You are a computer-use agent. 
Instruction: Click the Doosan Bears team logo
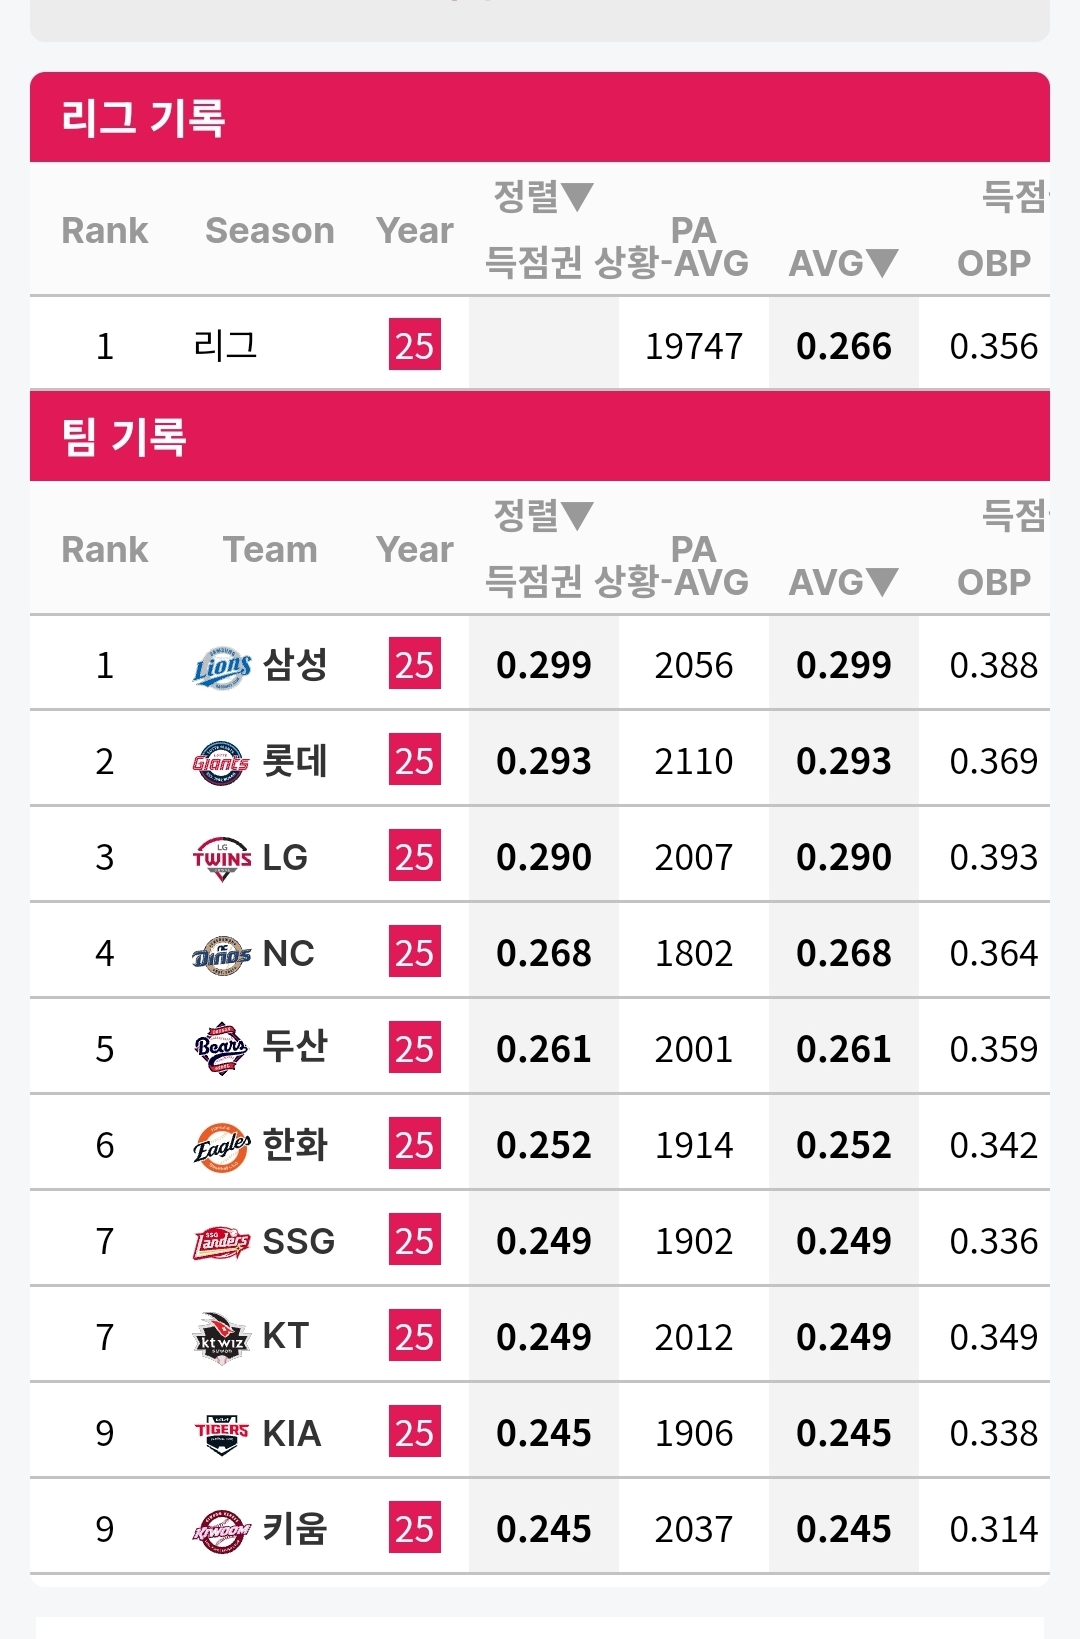(x=221, y=1049)
